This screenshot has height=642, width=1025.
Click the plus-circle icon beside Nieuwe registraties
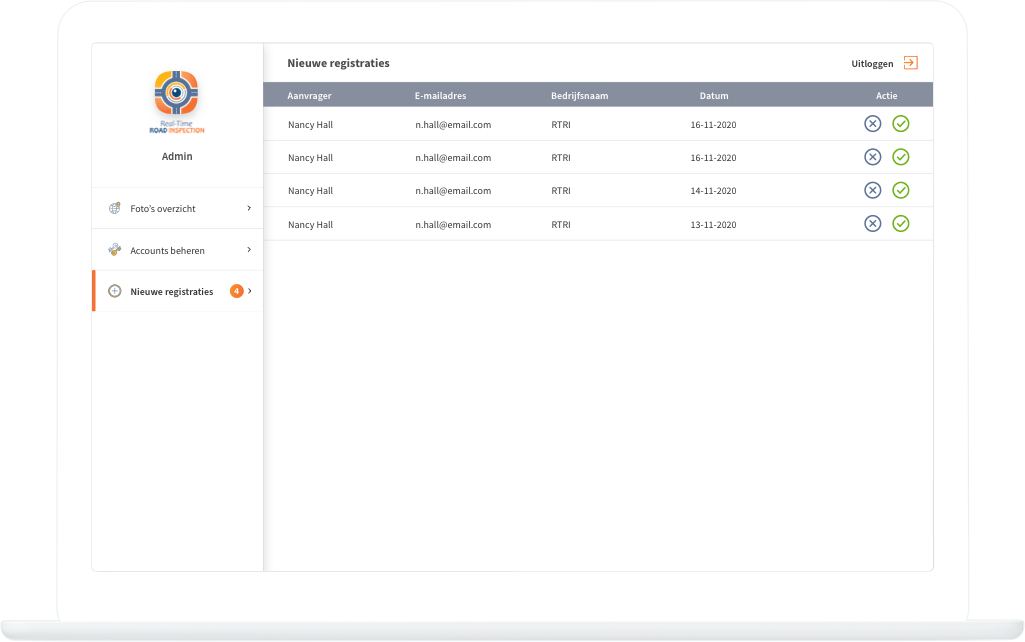(114, 291)
